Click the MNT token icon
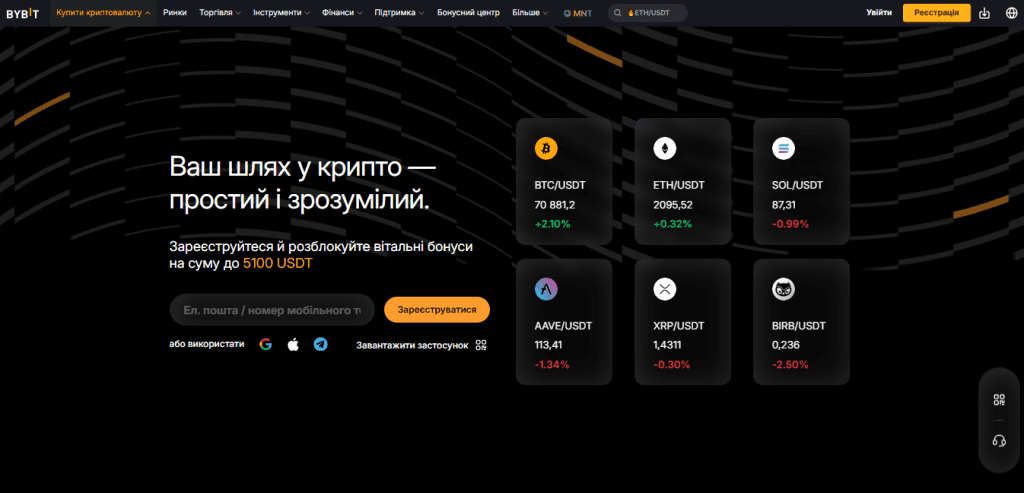 [566, 13]
